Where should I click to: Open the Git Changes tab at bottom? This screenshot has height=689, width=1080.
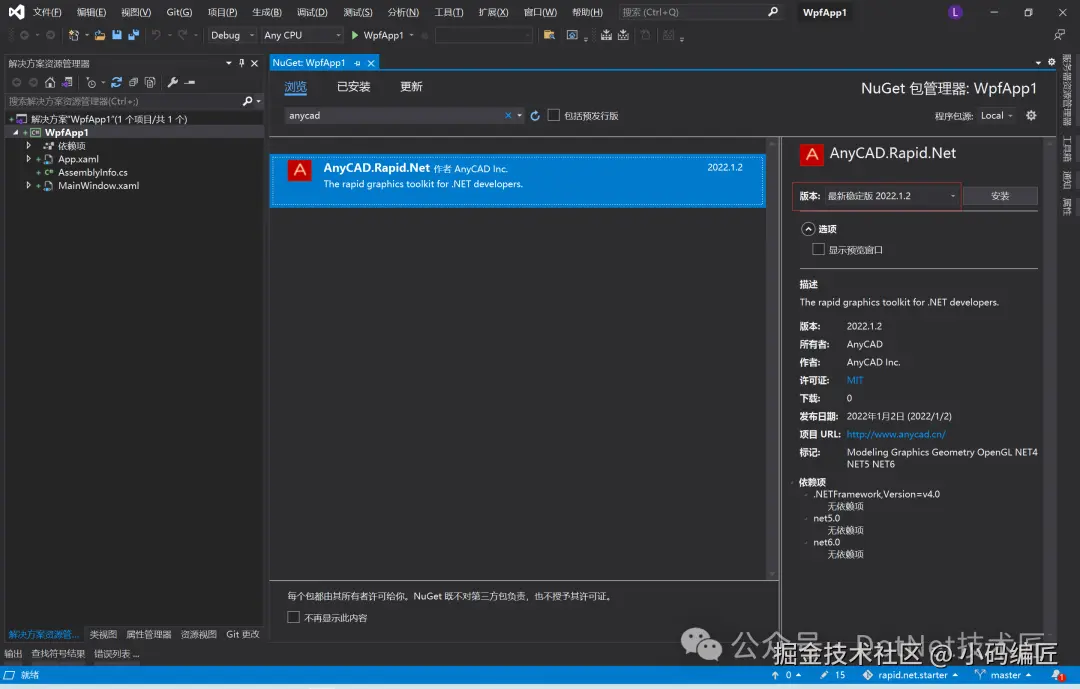tap(242, 635)
